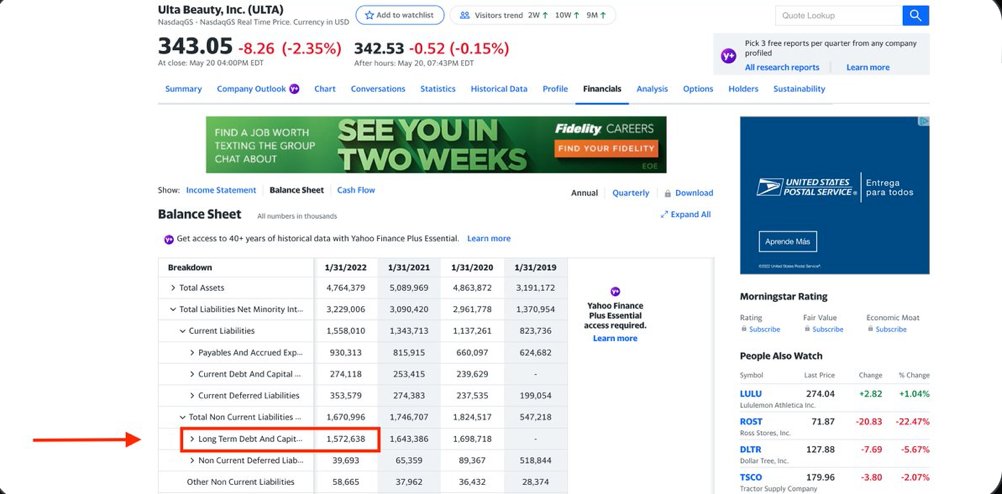This screenshot has height=494, width=1002.
Task: Go to the Holders tab
Action: [743, 89]
